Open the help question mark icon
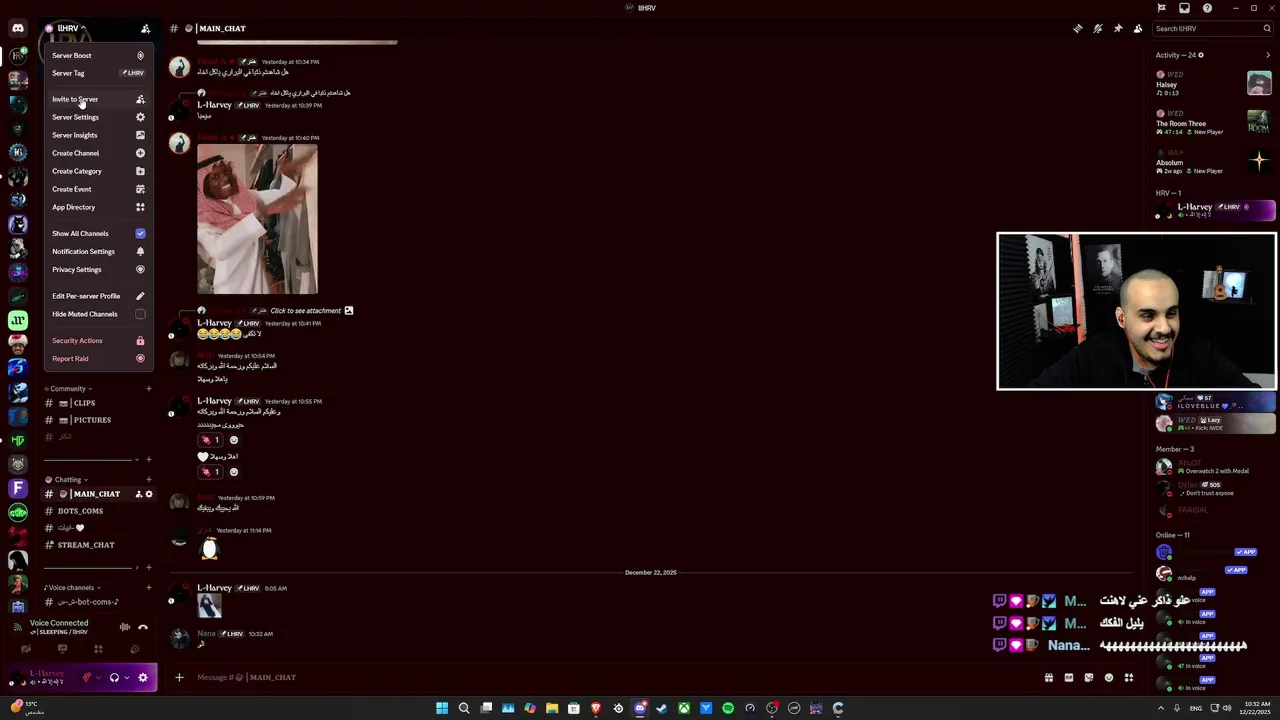Image resolution: width=1280 pixels, height=720 pixels. (1207, 8)
